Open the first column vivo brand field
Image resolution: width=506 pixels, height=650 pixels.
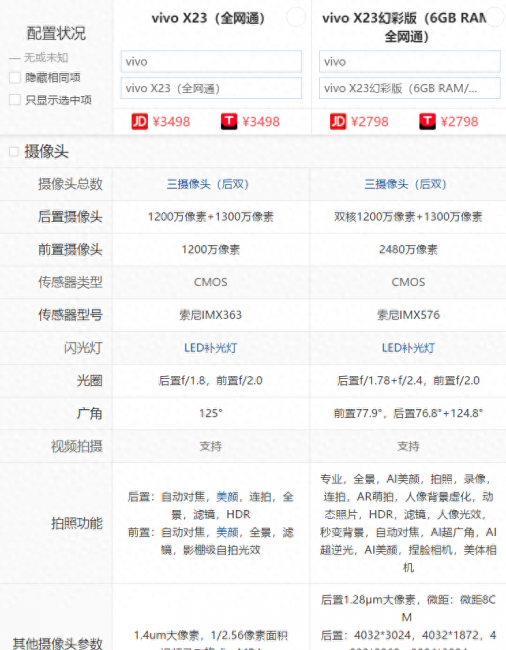[x=211, y=62]
